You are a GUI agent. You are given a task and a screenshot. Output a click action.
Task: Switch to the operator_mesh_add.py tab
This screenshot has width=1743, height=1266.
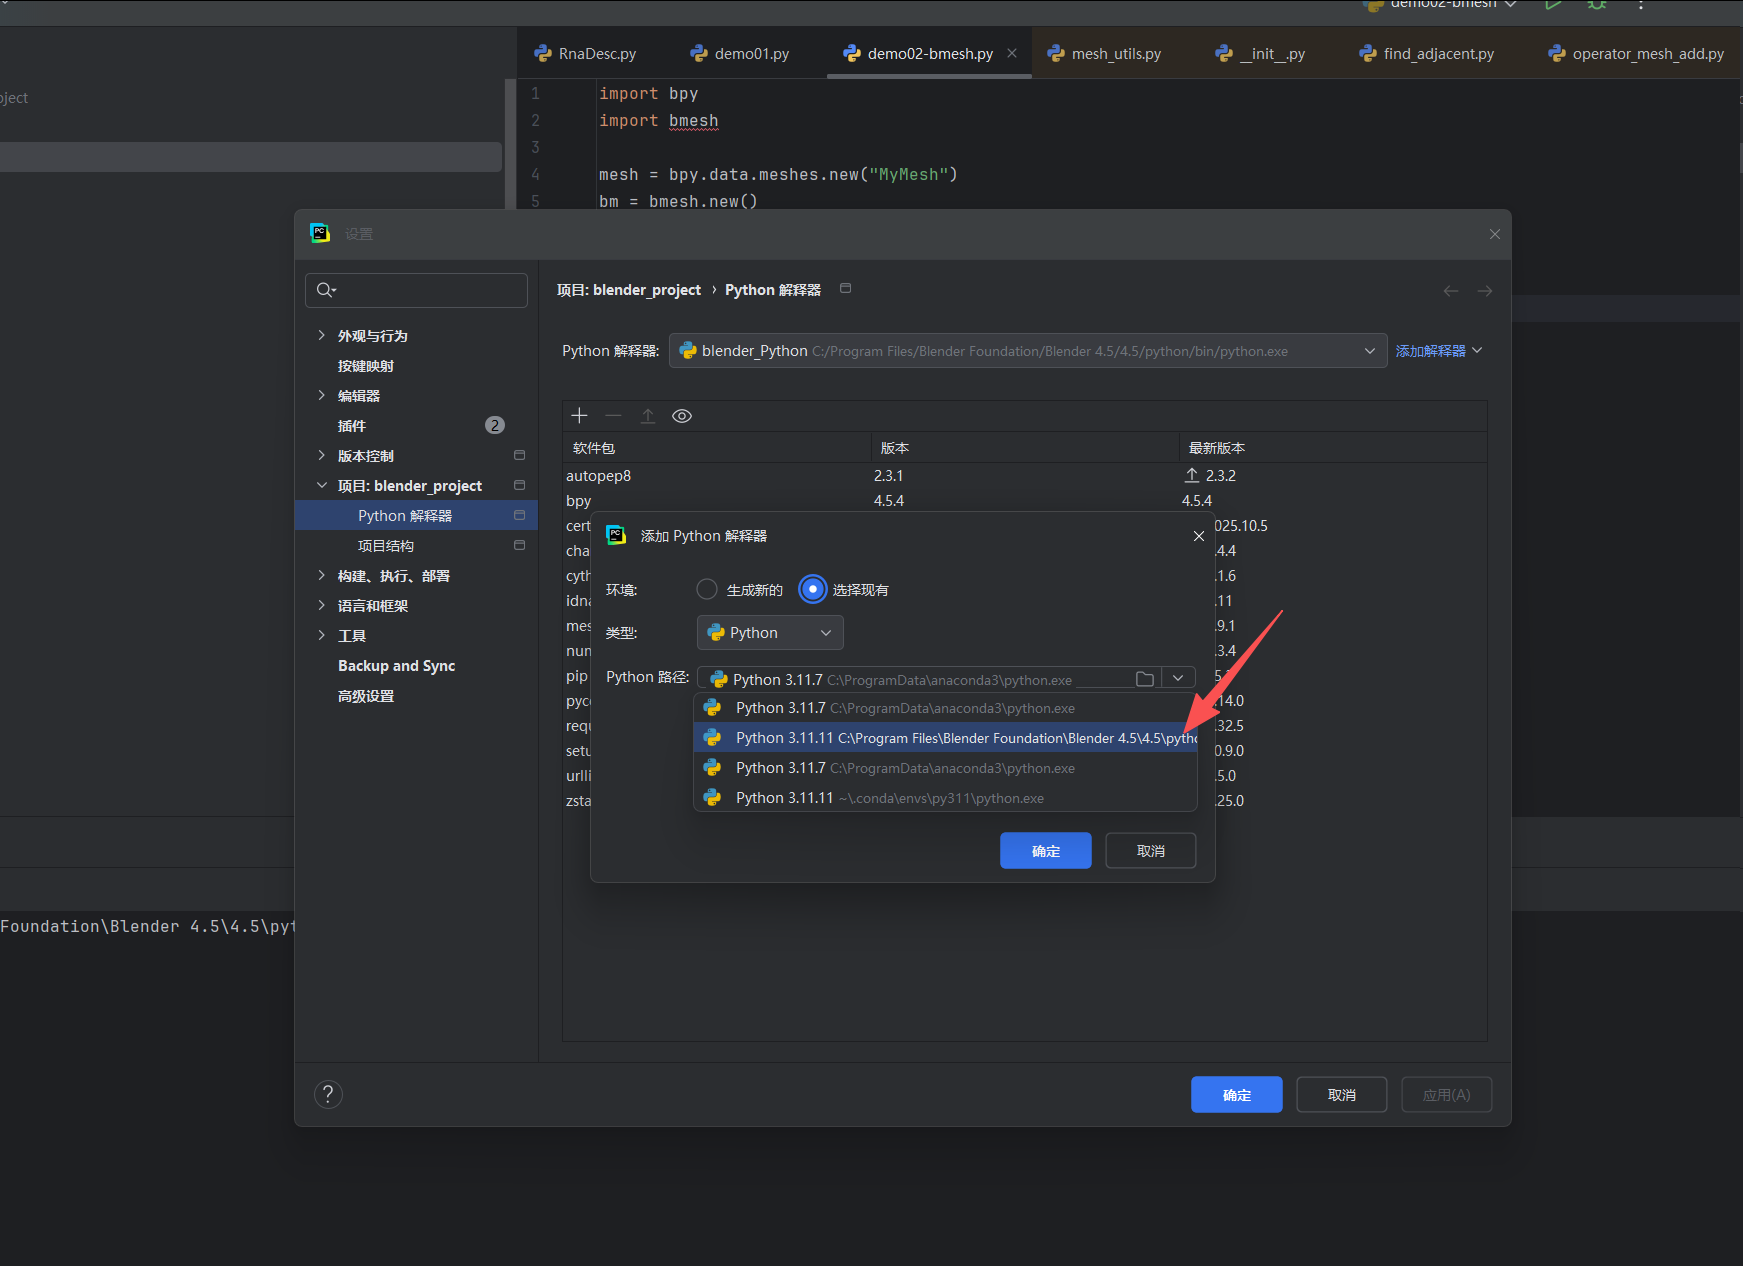[1636, 54]
